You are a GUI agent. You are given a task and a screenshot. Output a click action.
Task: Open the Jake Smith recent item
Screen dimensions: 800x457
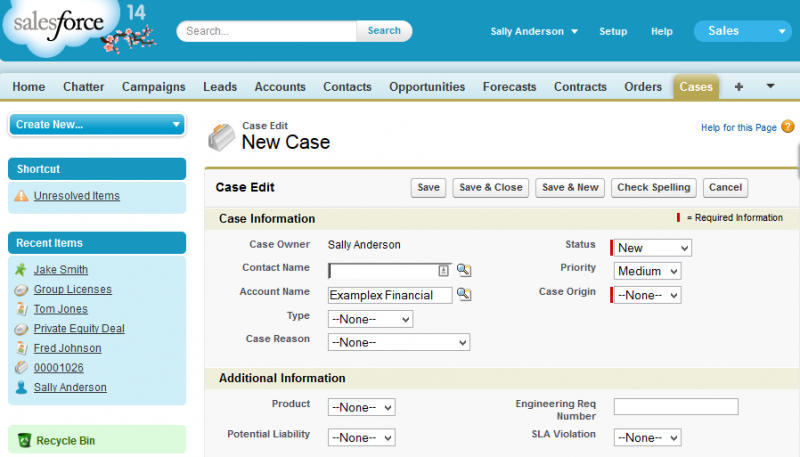coord(61,270)
